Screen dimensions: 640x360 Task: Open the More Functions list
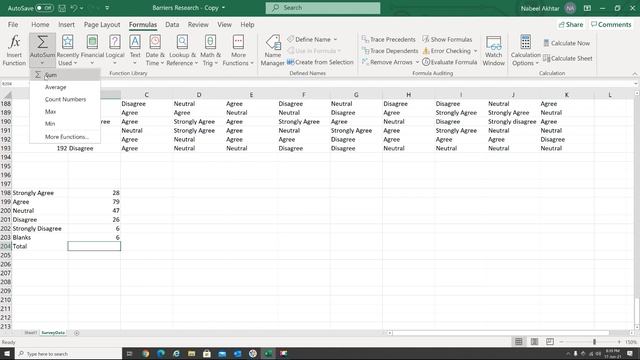pyautogui.click(x=238, y=51)
